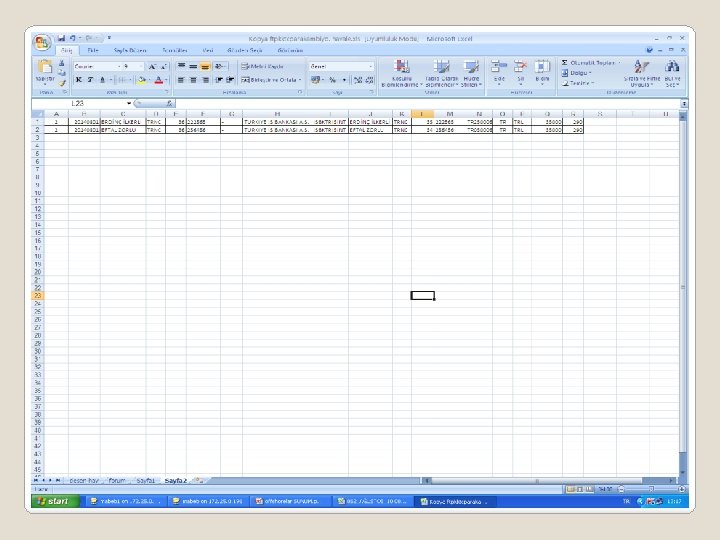Save the workbook via quick access toolbar

[x=61, y=39]
